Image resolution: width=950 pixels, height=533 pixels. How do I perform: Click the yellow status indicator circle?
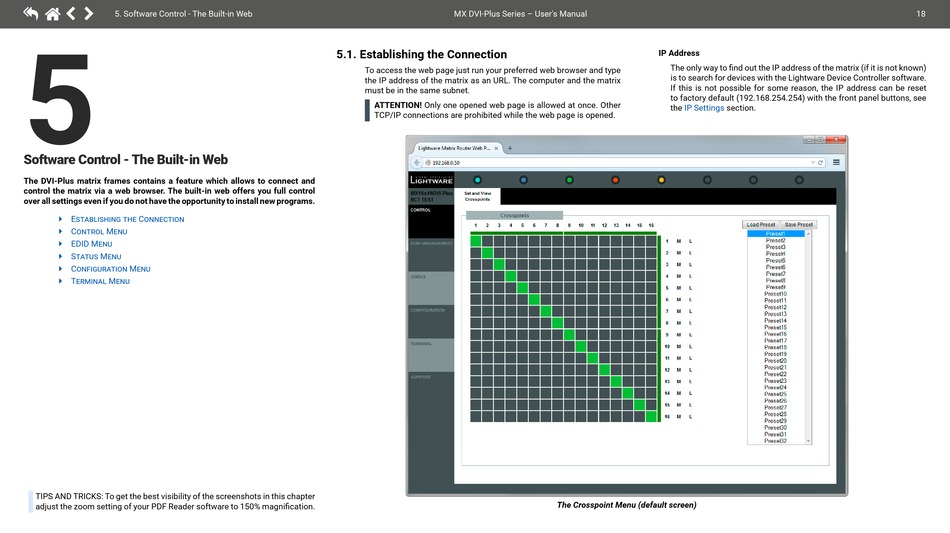pos(661,180)
